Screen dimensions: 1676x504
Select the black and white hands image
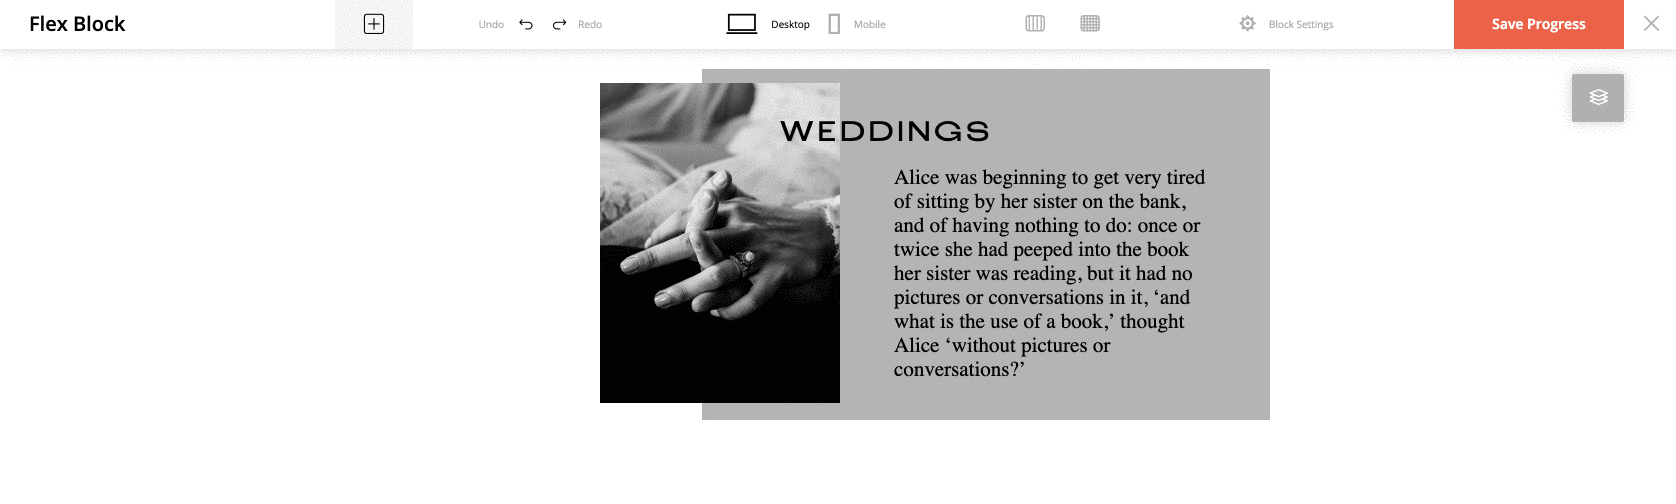point(720,243)
